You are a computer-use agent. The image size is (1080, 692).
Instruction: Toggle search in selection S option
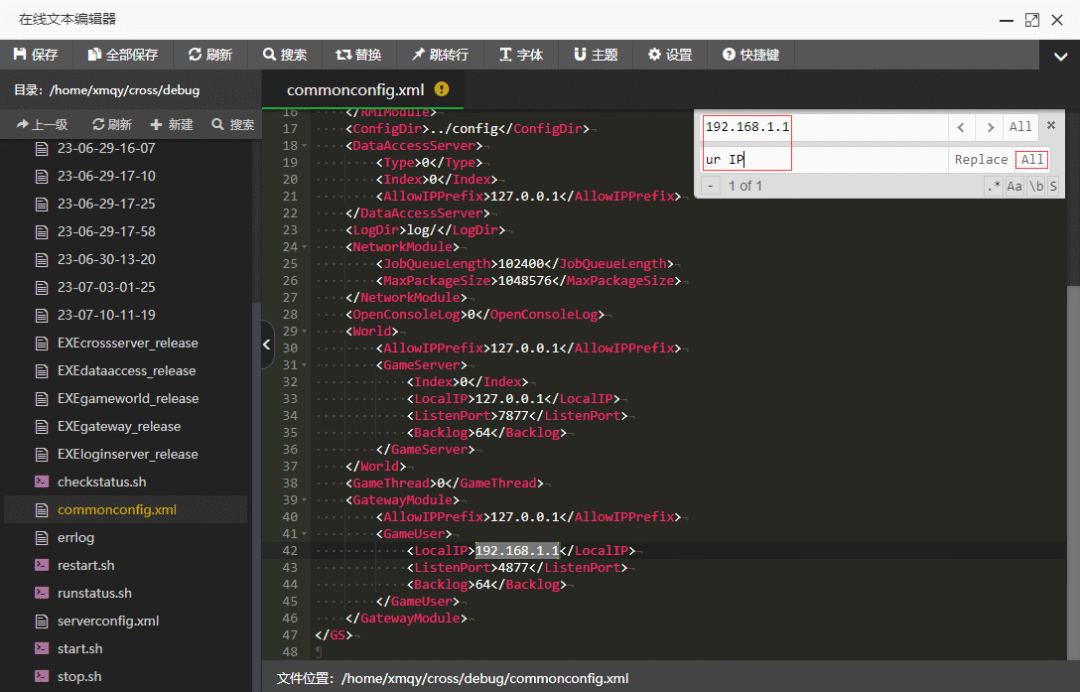[x=1053, y=186]
